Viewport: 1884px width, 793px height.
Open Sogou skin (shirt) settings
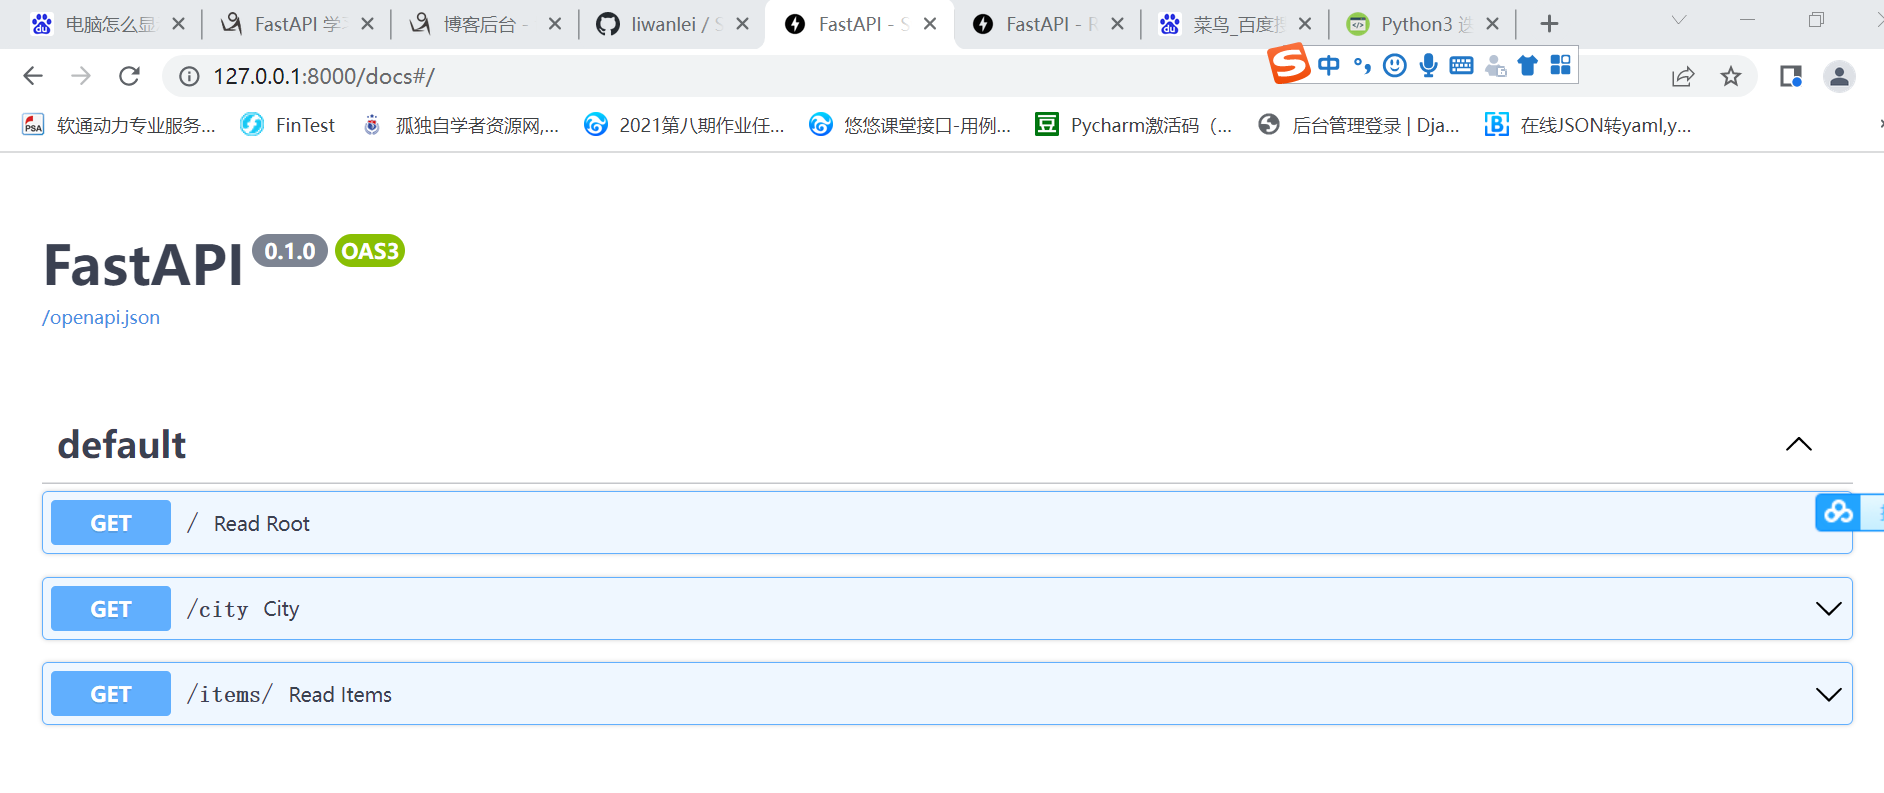(x=1527, y=66)
